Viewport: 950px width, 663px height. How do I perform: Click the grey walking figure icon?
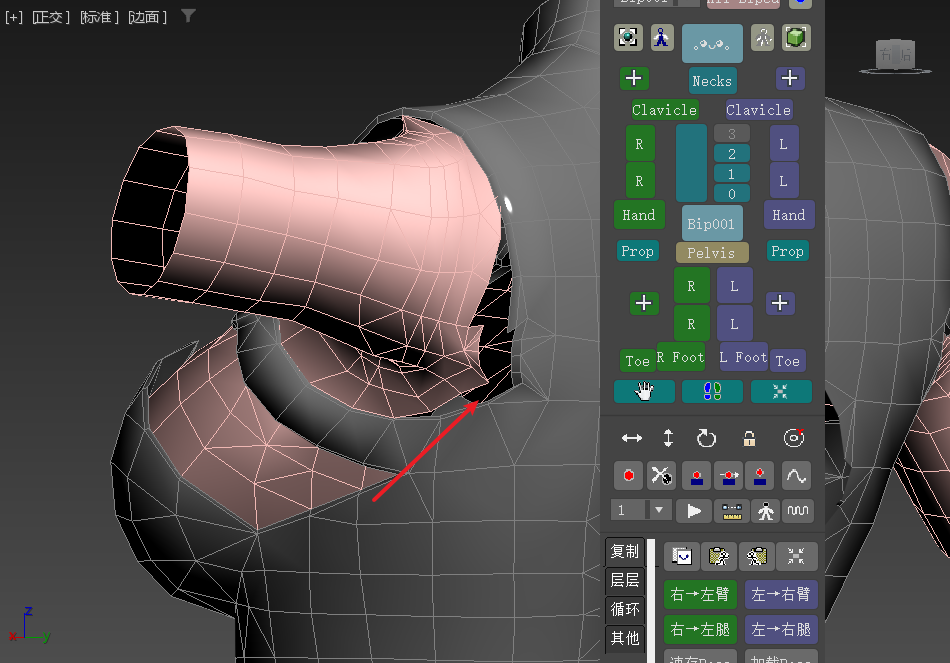763,38
